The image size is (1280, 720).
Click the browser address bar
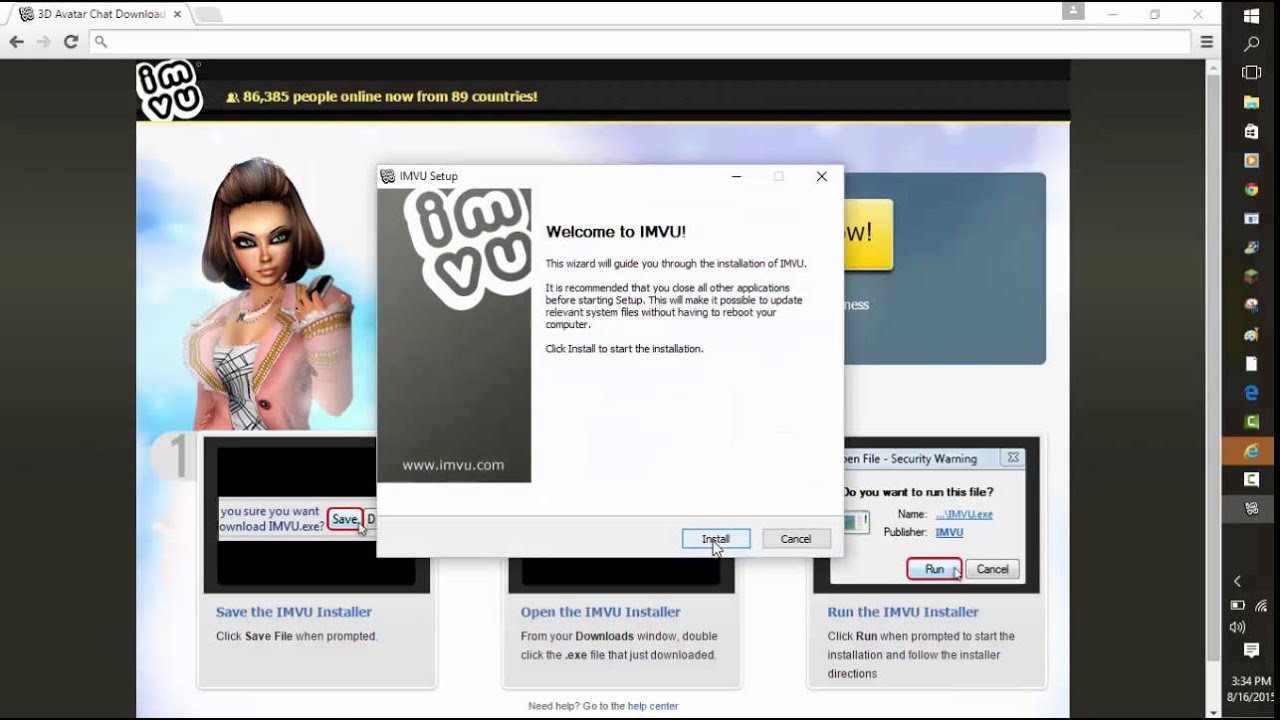point(640,42)
